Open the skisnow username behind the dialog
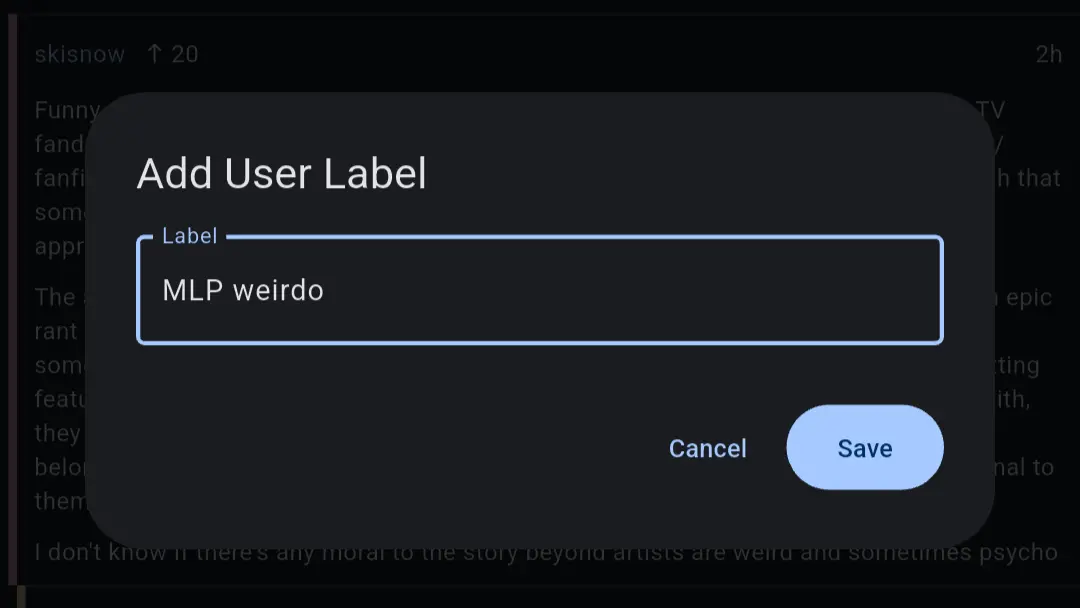The image size is (1080, 608). pos(79,54)
